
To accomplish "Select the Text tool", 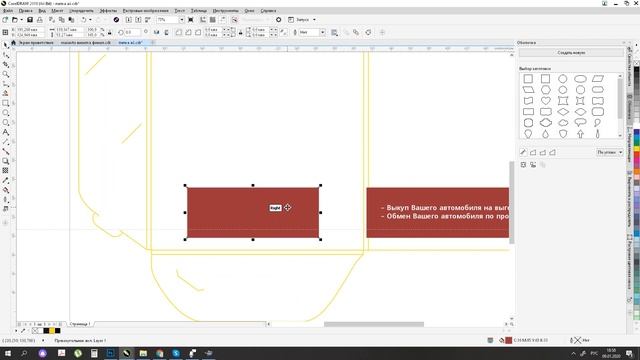I will pos(5,132).
